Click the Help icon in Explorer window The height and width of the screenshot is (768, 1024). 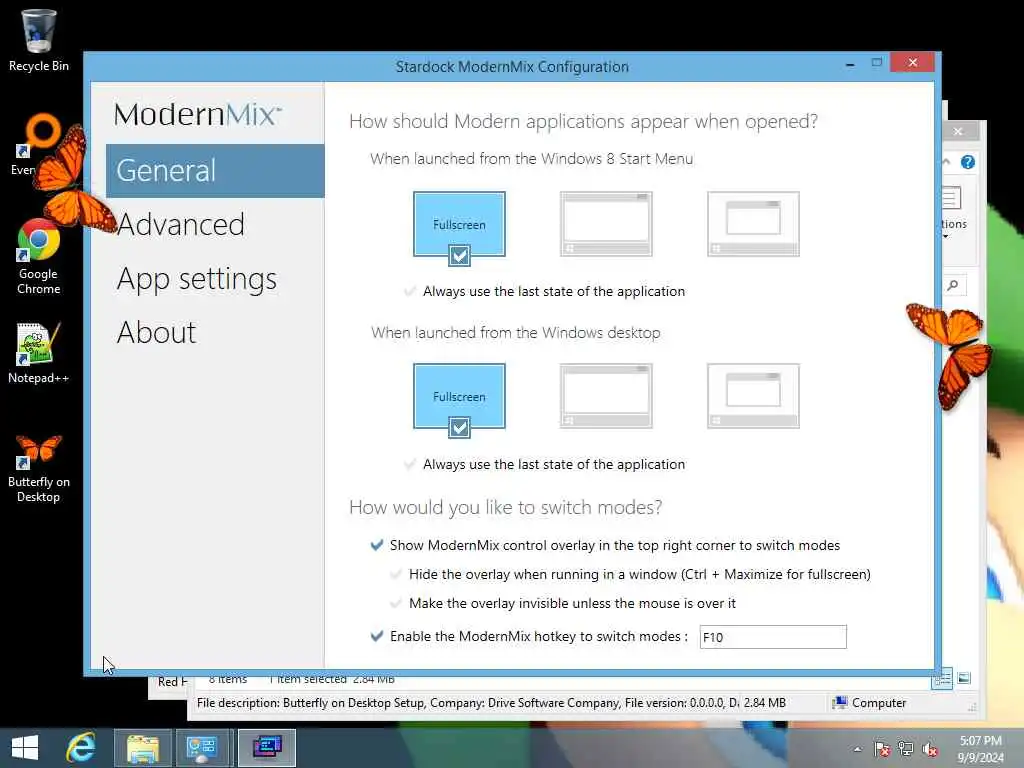tap(967, 162)
